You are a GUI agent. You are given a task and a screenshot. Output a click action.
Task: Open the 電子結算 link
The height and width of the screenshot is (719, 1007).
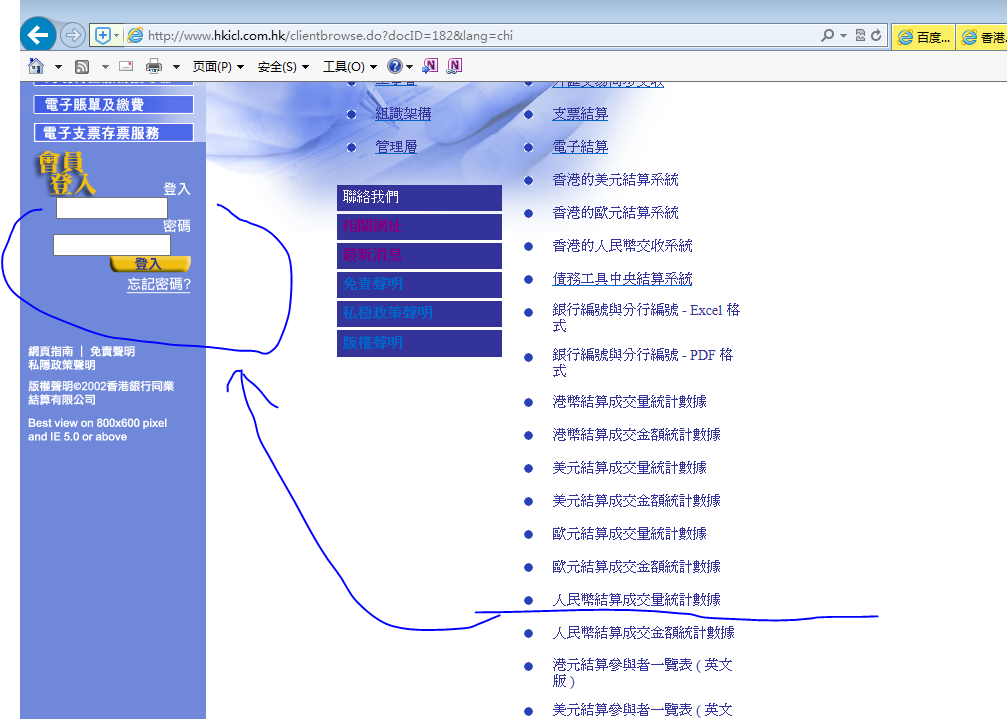click(580, 147)
